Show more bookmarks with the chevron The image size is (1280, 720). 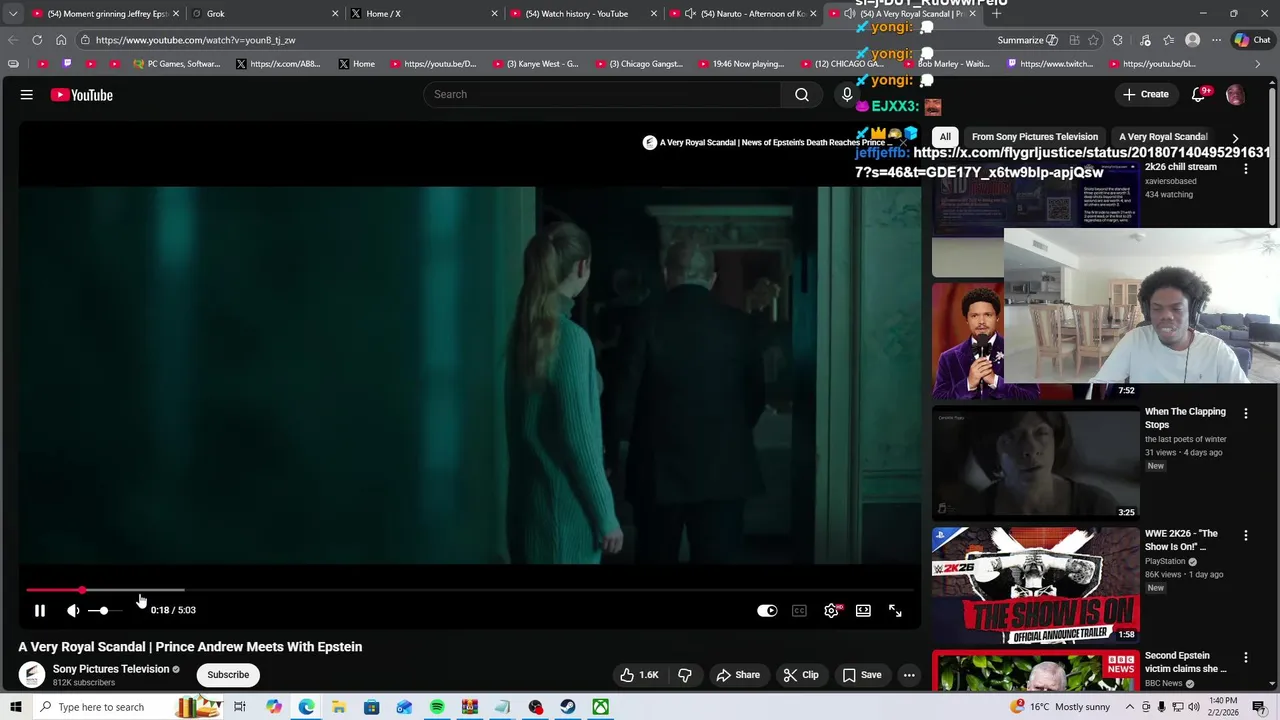pos(1258,64)
